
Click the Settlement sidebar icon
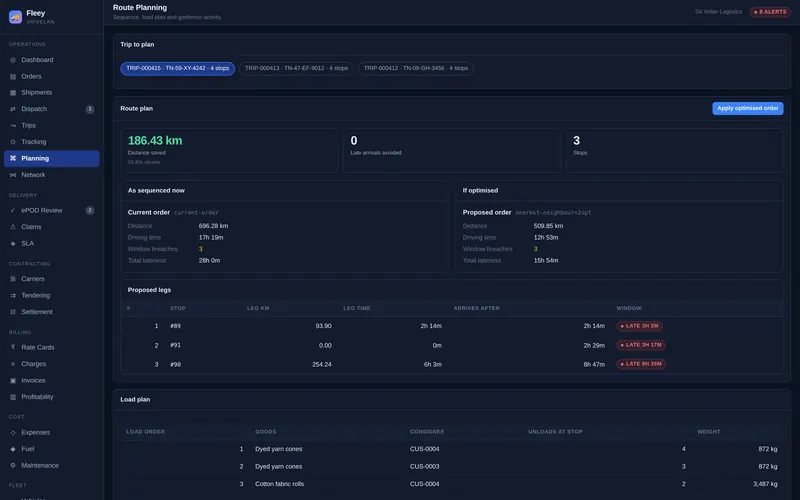click(13, 312)
